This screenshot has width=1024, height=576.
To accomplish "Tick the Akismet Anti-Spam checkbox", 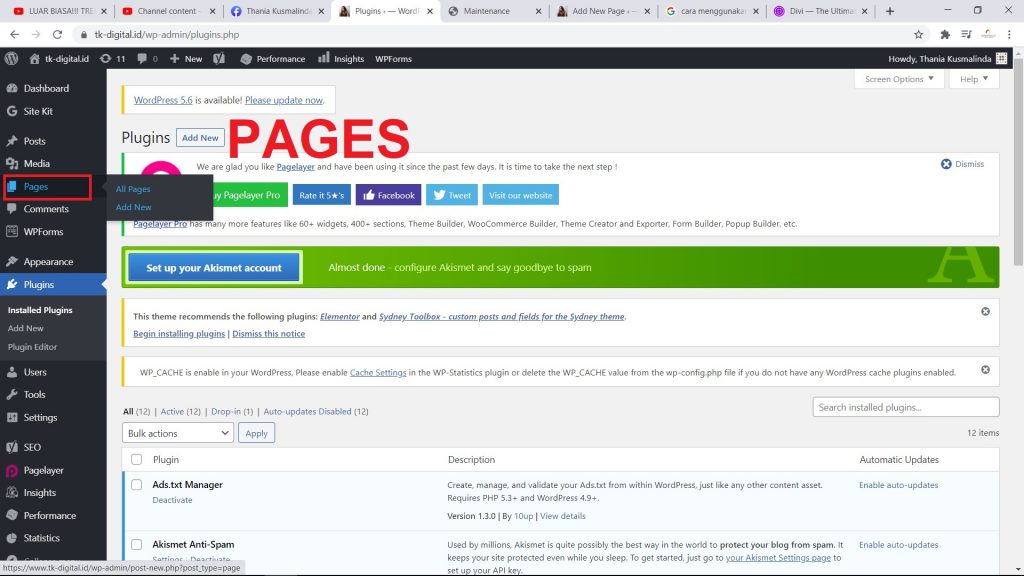I will tap(136, 544).
